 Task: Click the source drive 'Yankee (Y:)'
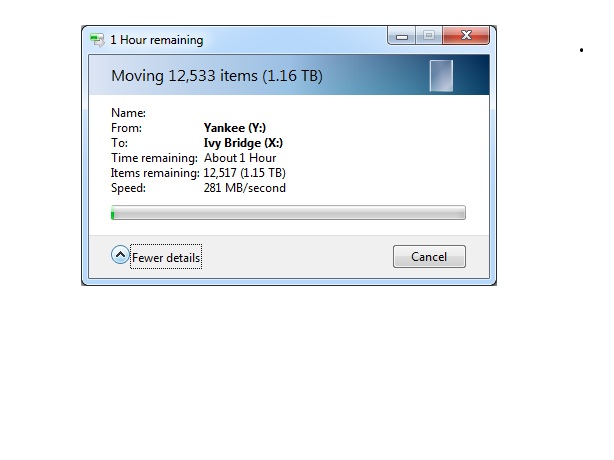(235, 128)
